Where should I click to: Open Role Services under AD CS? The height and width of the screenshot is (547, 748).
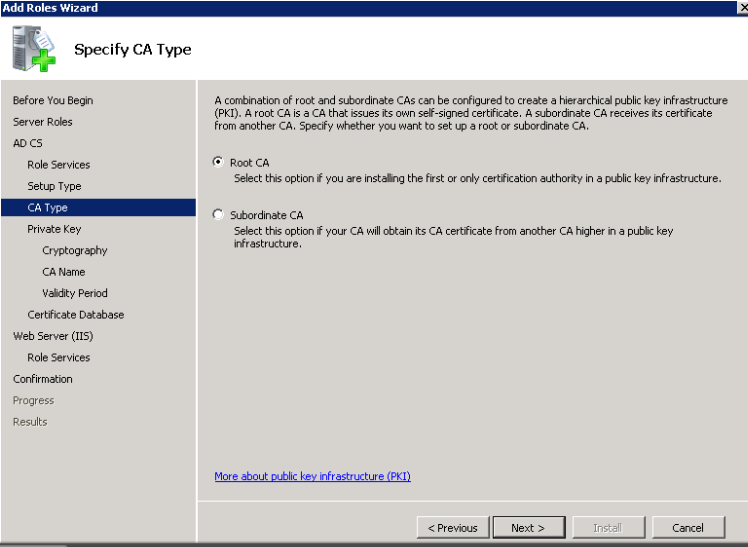click(x=59, y=165)
